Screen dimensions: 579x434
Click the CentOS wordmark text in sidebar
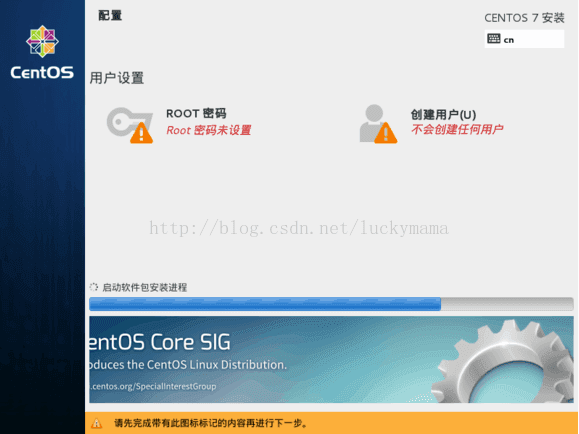[x=42, y=72]
